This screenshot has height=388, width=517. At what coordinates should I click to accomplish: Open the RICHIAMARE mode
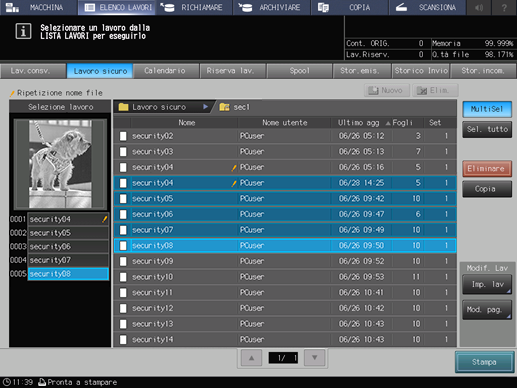[x=194, y=7]
